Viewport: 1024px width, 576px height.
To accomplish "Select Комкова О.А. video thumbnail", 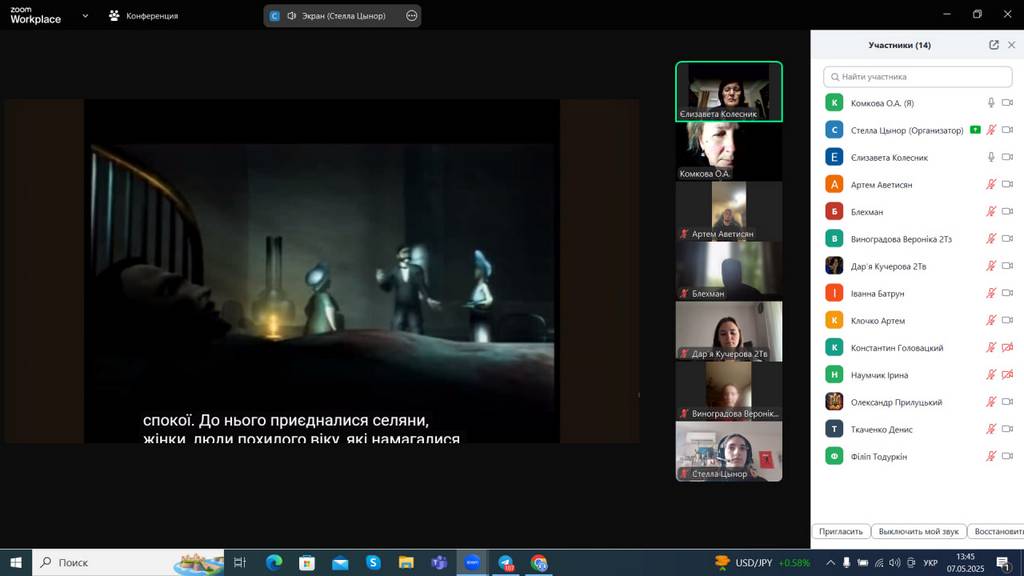I will tap(729, 151).
